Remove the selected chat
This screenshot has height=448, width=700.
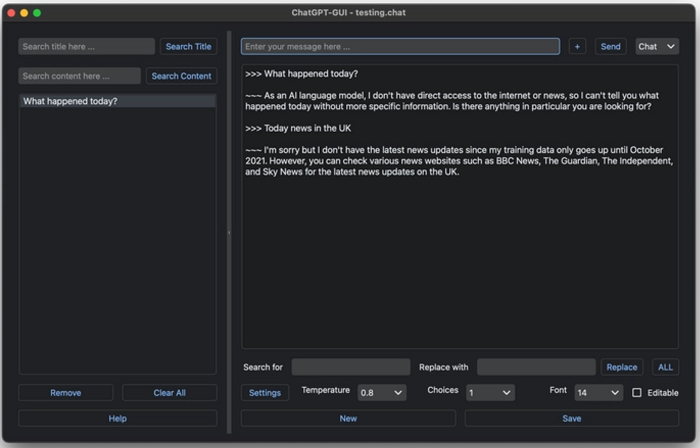tap(66, 393)
